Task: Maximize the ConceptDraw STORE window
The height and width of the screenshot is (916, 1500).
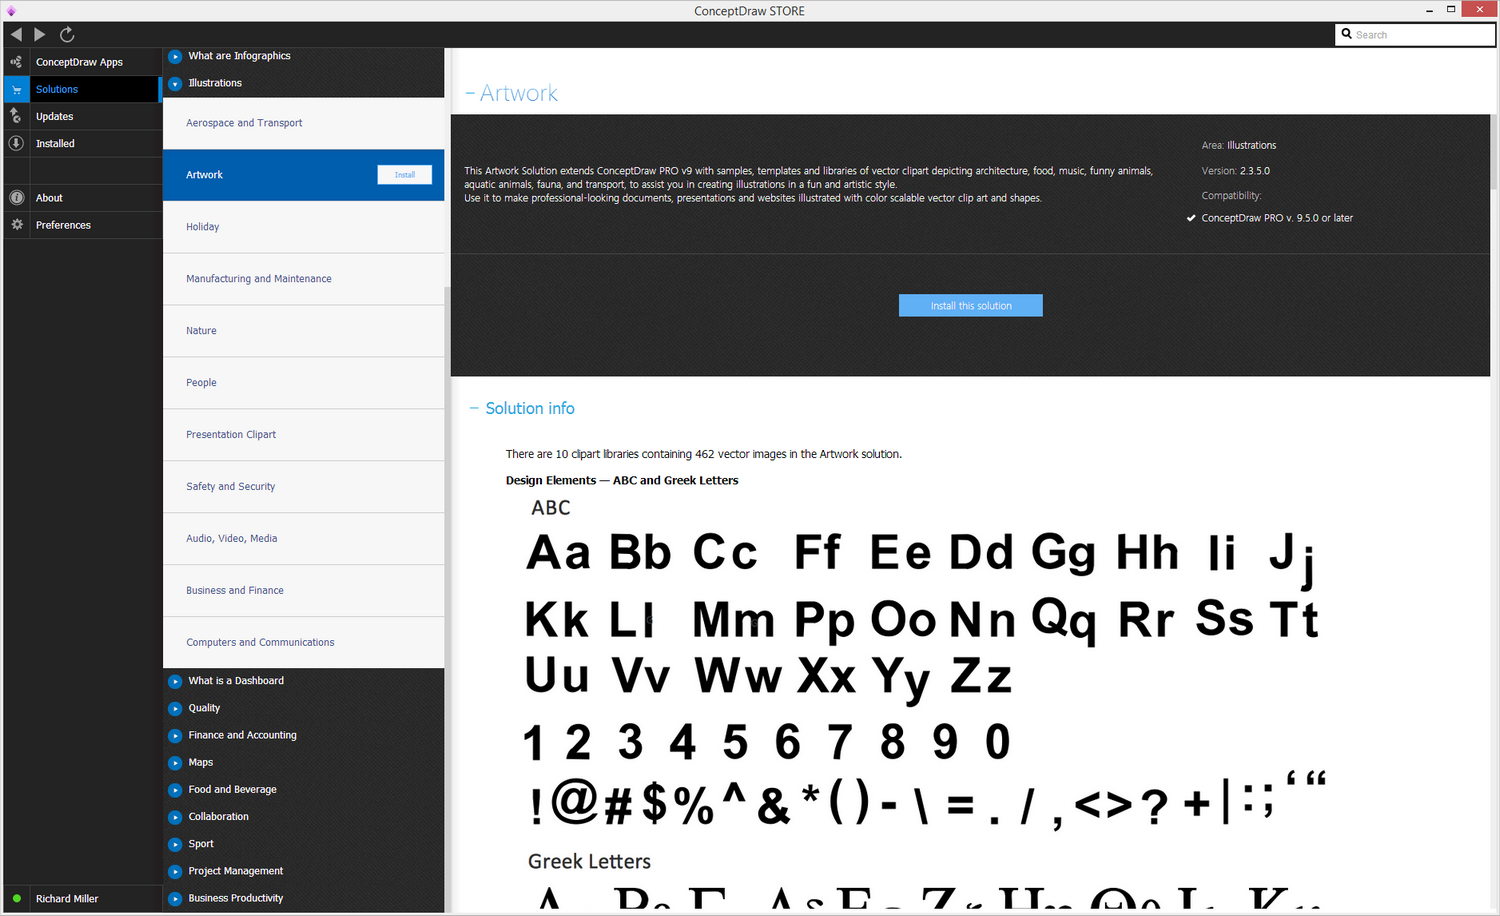Action: (1451, 10)
